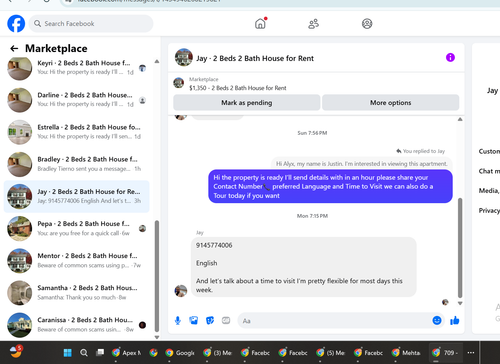Expand Chat members section in info panel
Screen dimensions: 500x364
click(489, 171)
